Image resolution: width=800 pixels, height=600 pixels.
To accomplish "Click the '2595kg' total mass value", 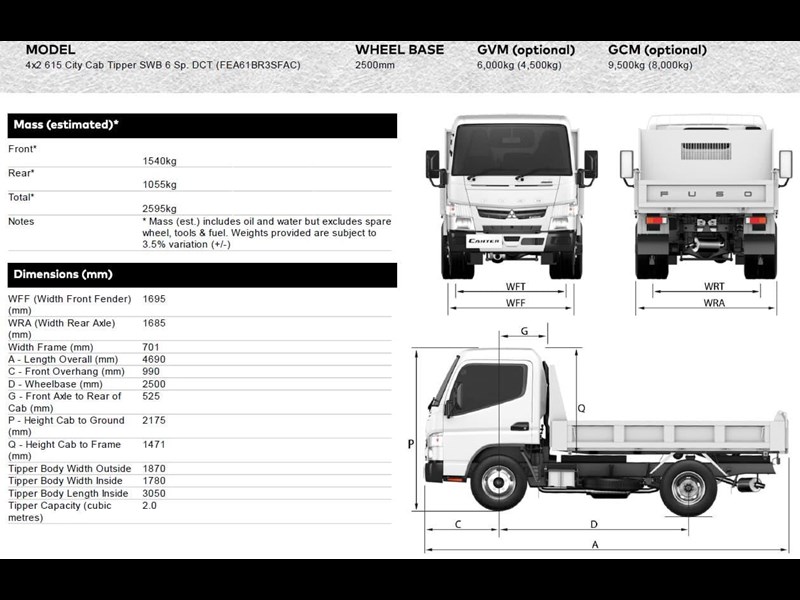I will point(160,209).
